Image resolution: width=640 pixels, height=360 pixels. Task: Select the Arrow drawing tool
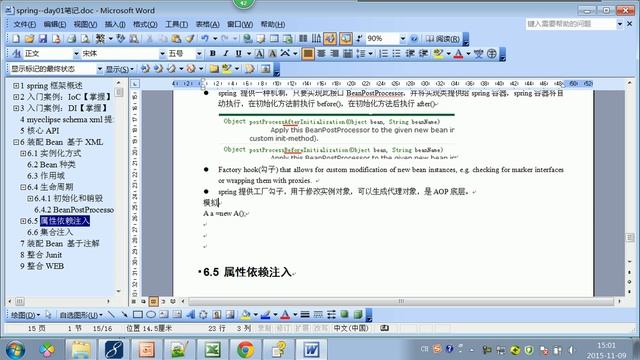[124, 314]
